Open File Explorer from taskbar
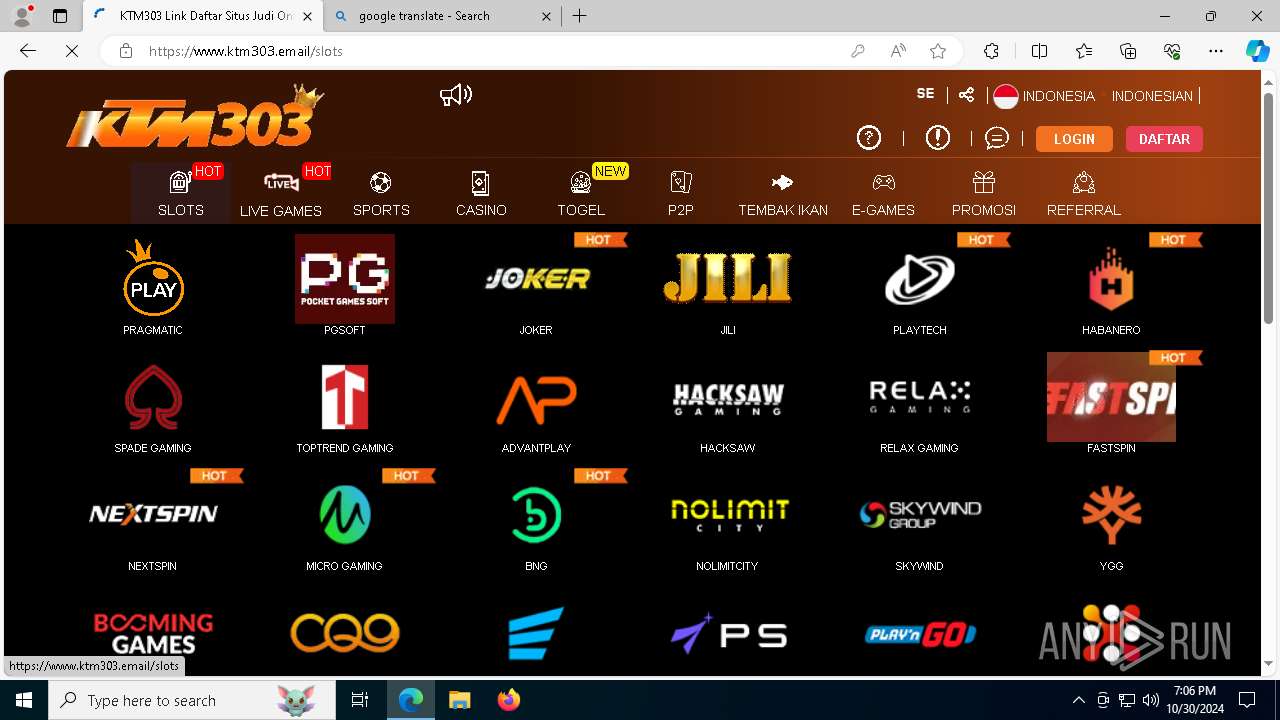Image resolution: width=1280 pixels, height=720 pixels. click(459, 700)
